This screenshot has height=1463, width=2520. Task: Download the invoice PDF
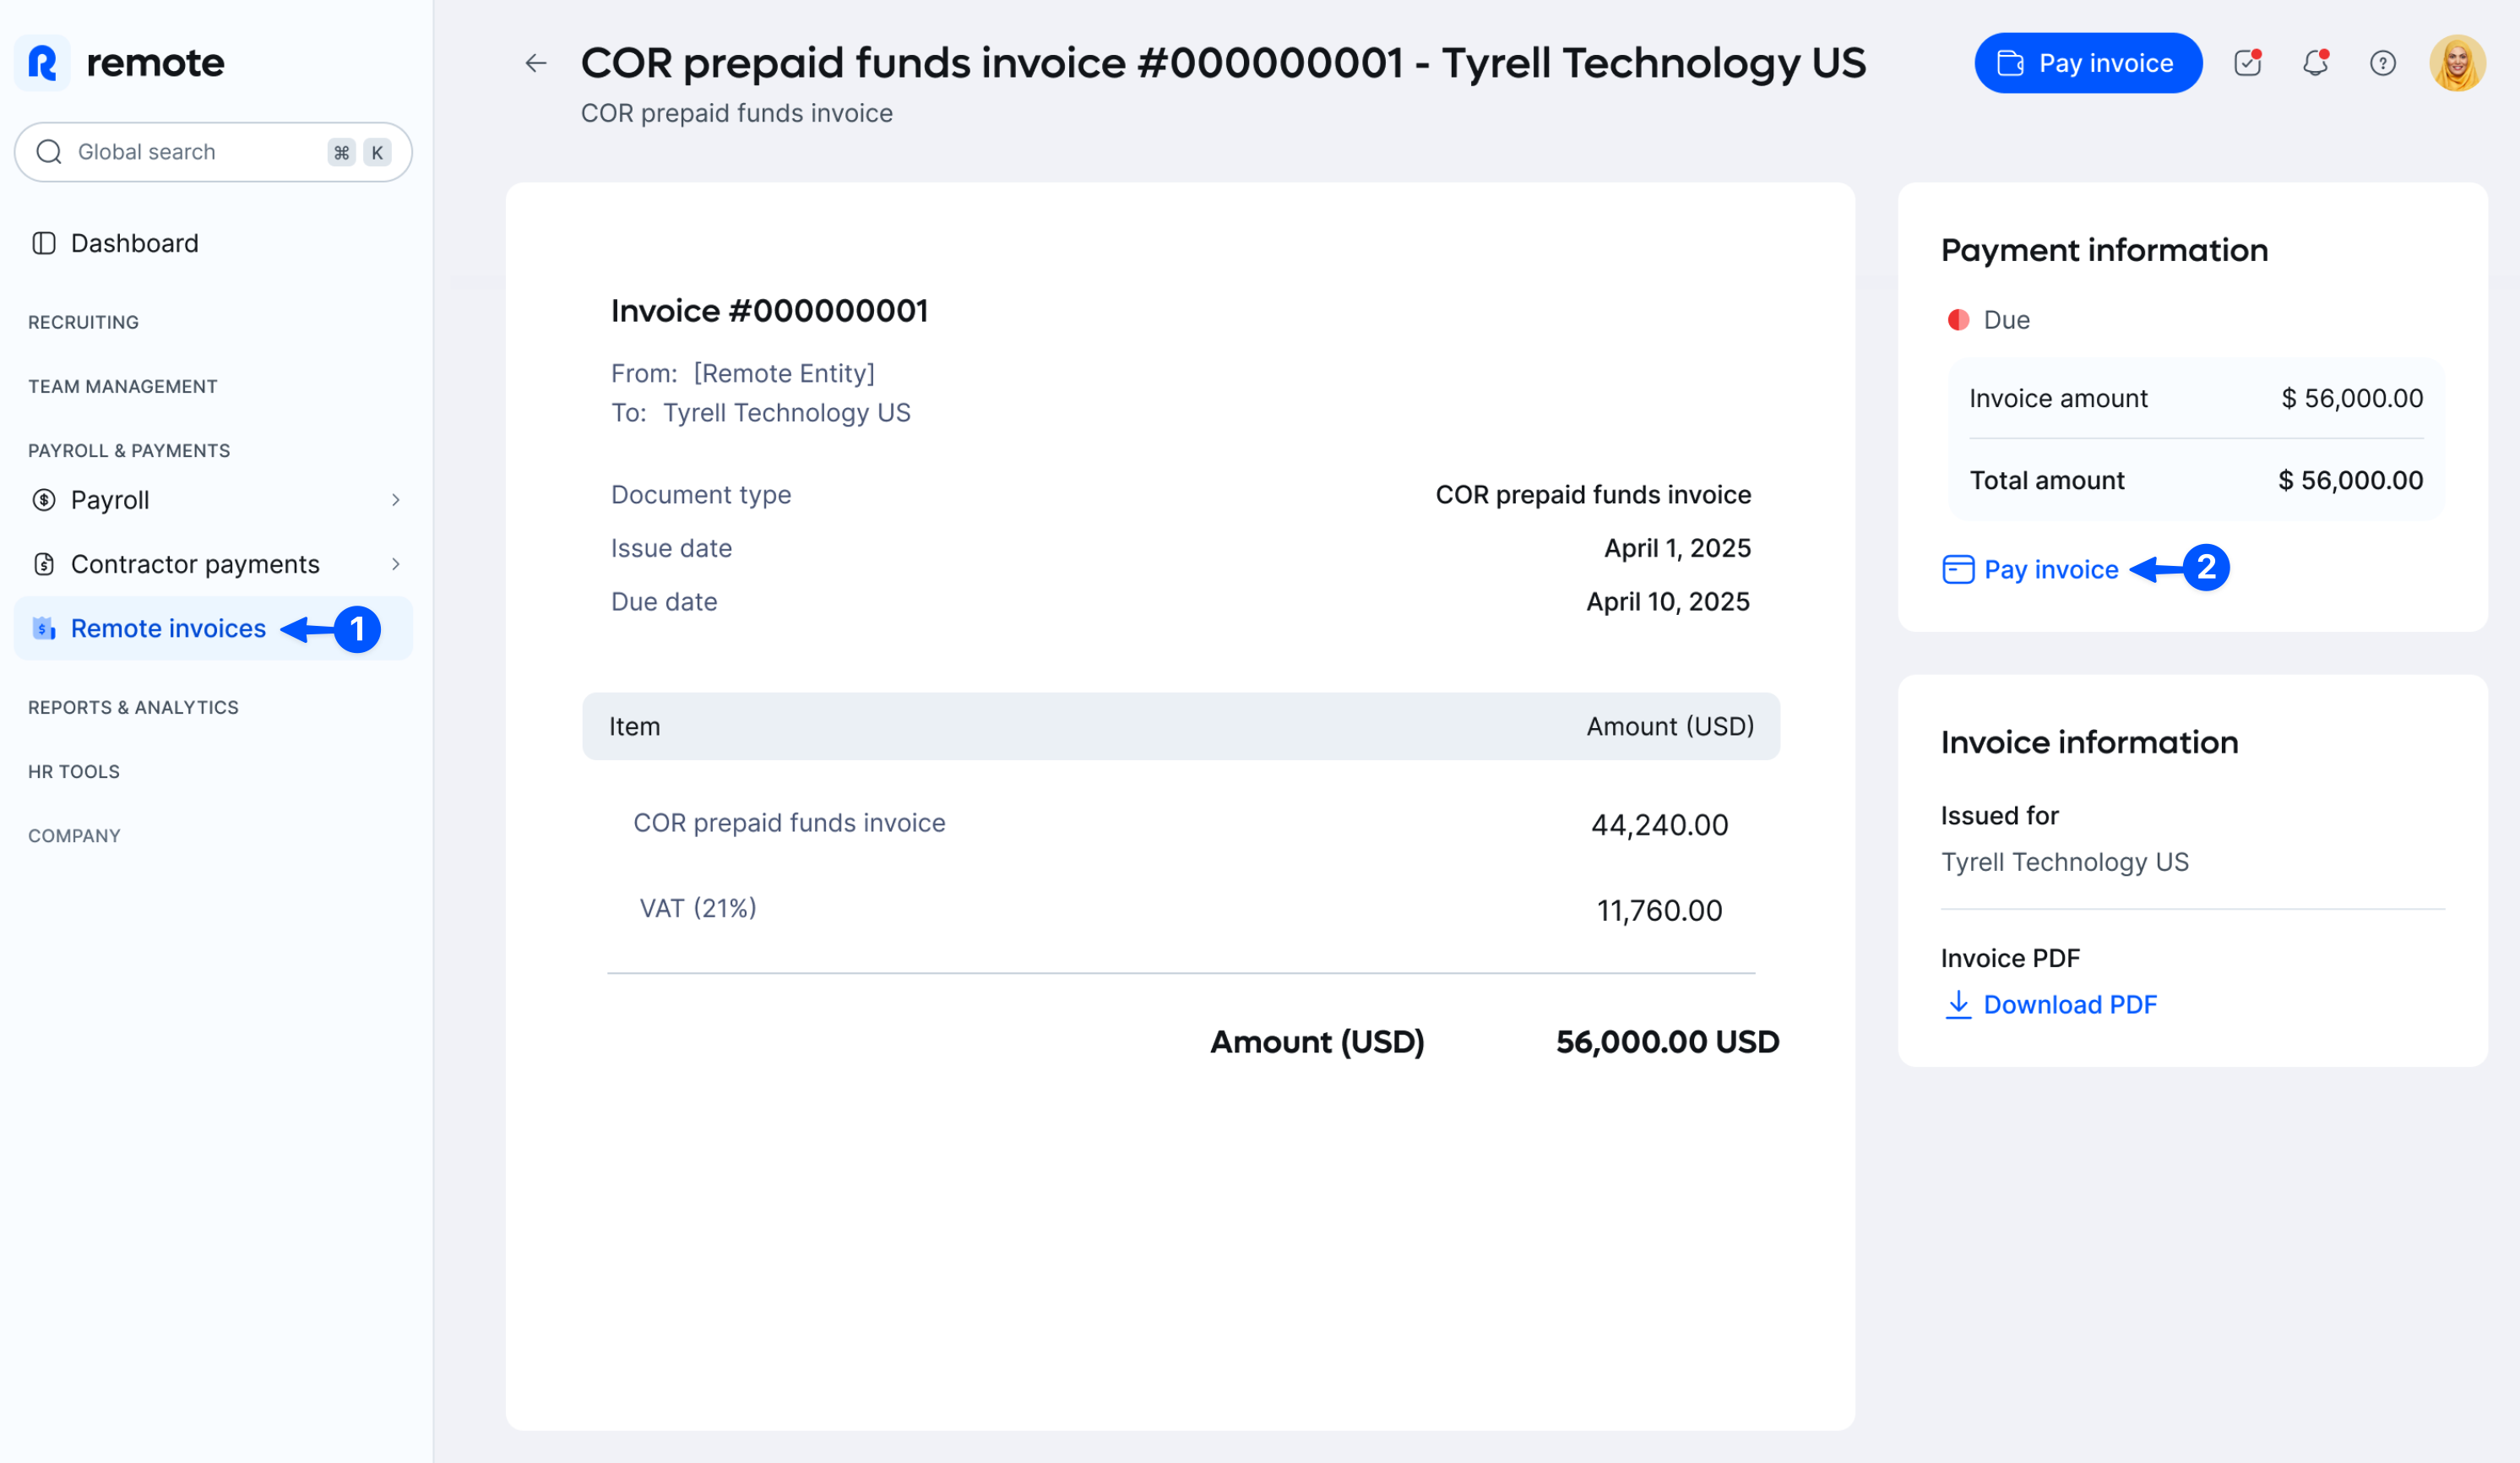[x=2070, y=1004]
